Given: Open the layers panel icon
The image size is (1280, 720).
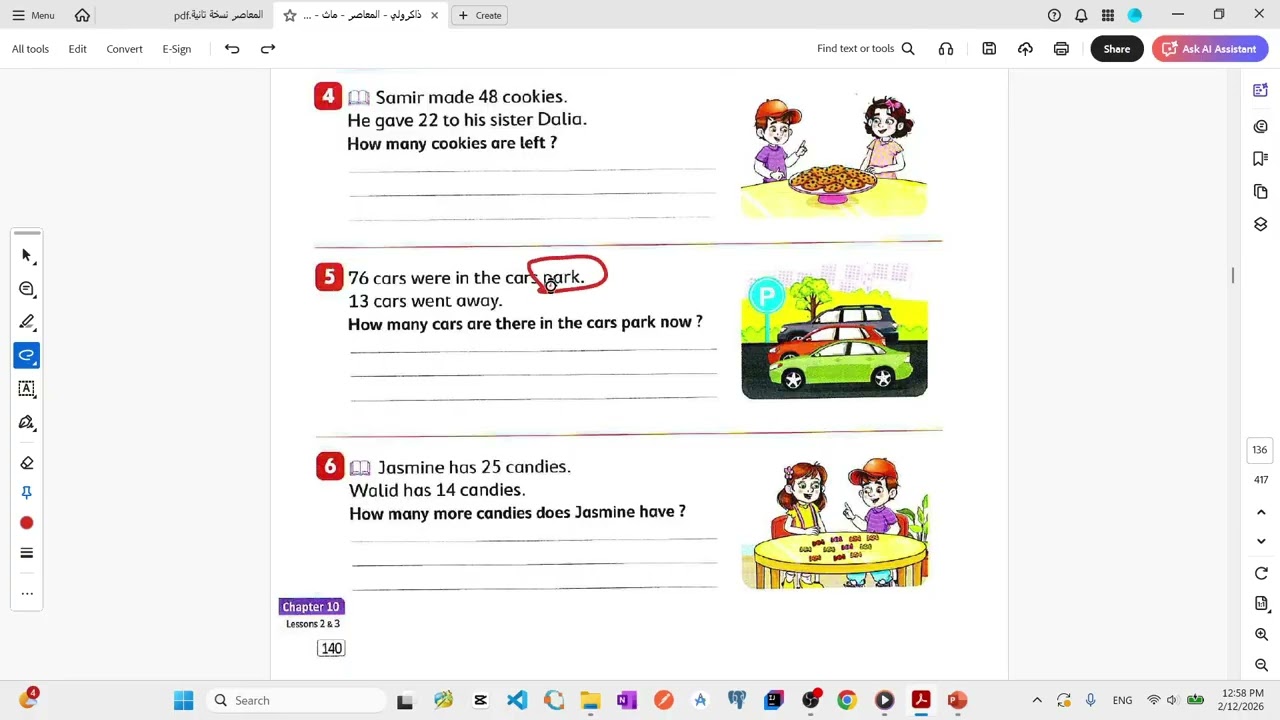Looking at the screenshot, I should (x=1261, y=224).
